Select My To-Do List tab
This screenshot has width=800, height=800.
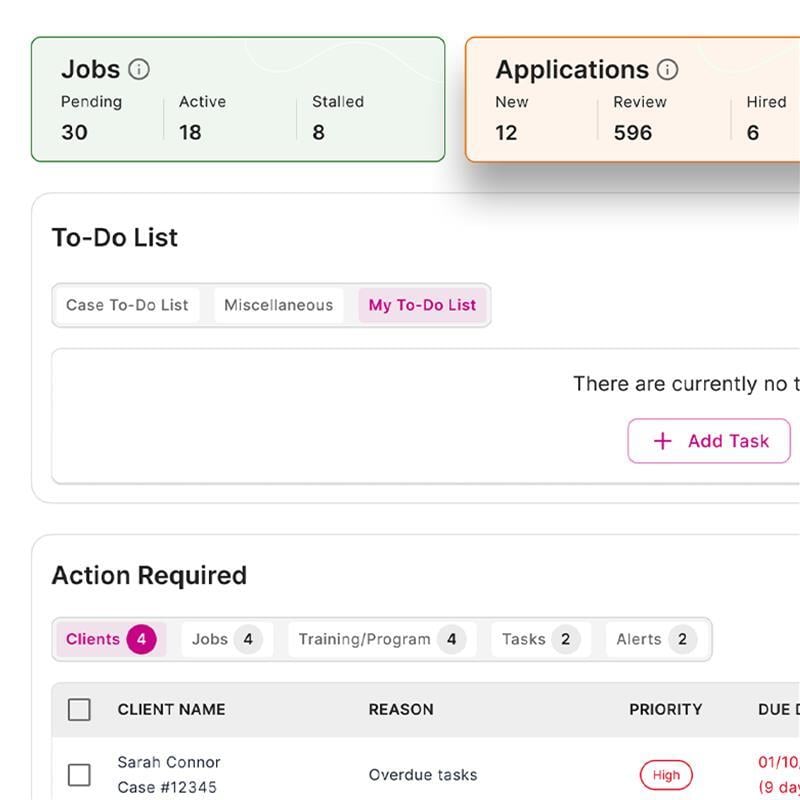[422, 306]
